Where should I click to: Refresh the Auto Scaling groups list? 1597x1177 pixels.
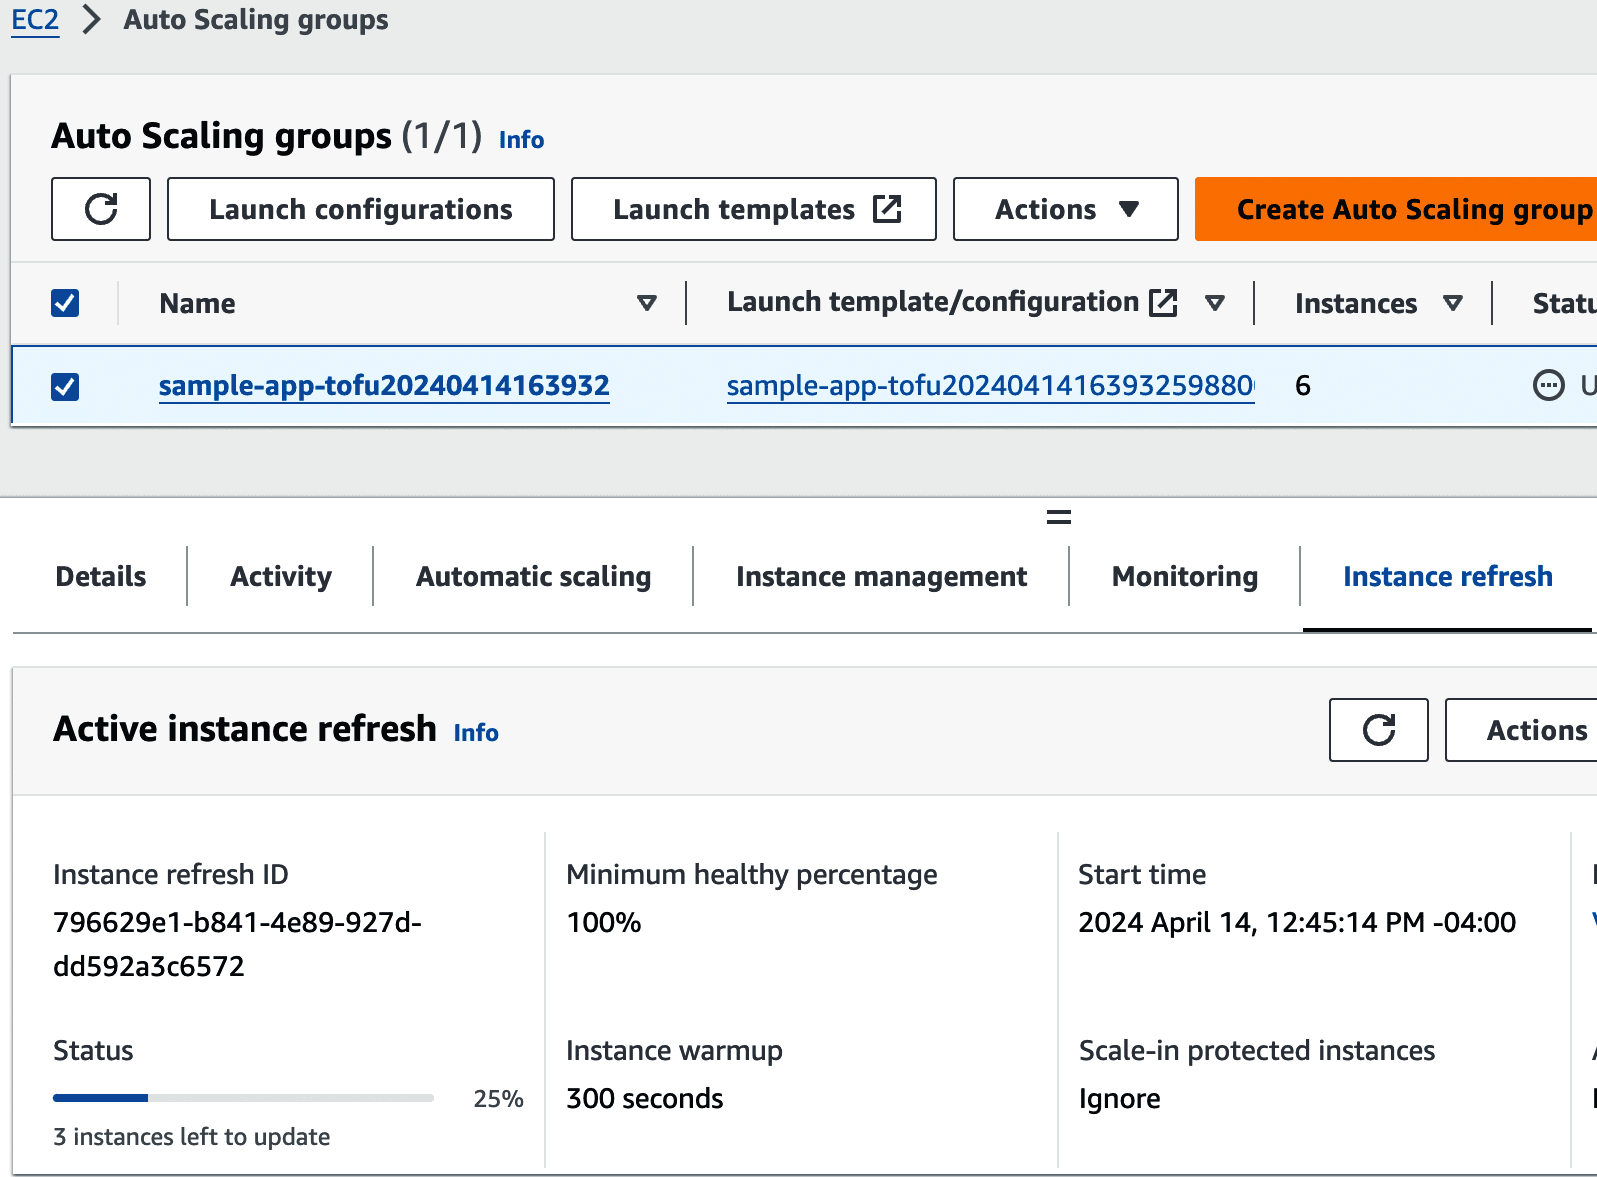click(x=101, y=209)
